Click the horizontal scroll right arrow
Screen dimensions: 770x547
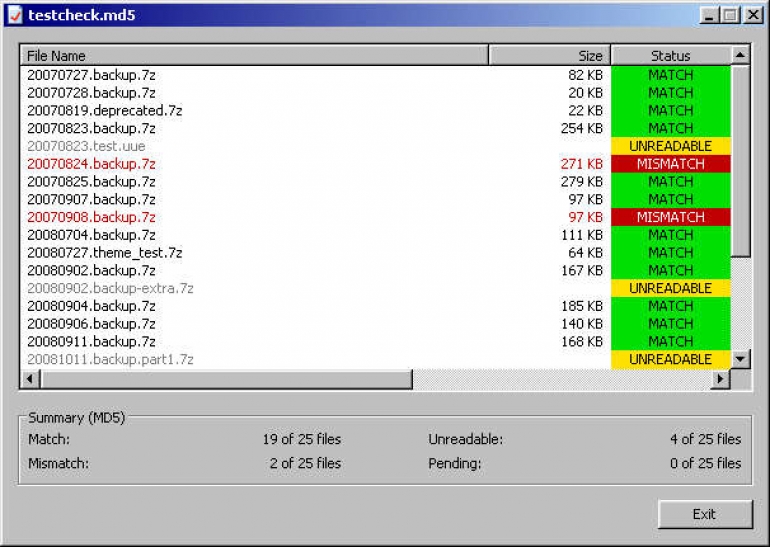coord(720,380)
